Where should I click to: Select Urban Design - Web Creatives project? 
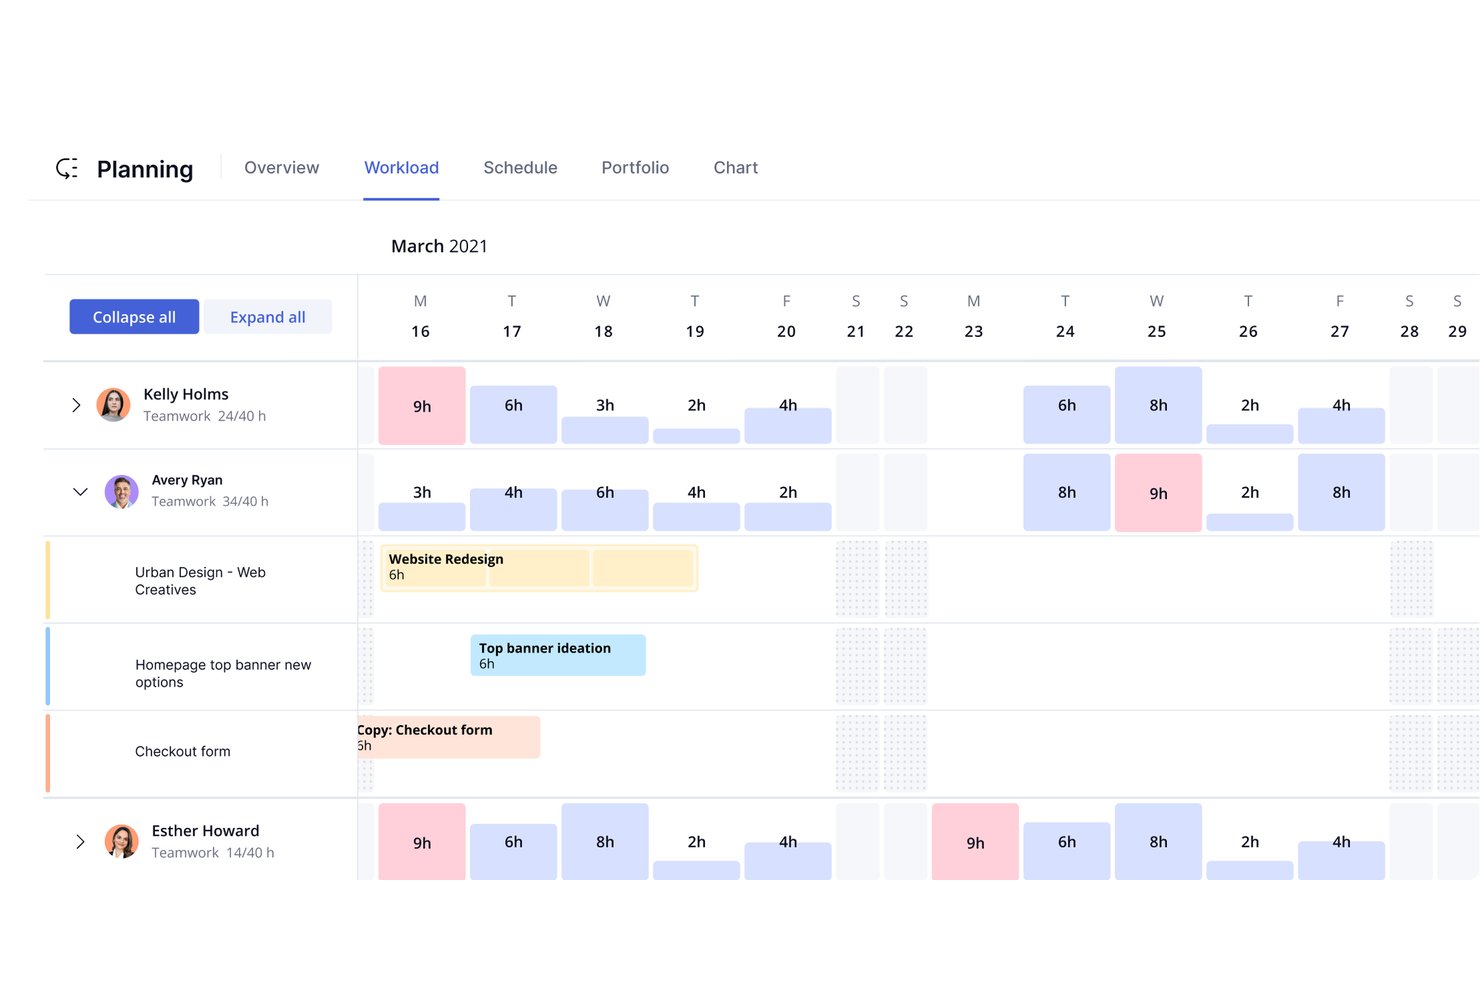200,581
